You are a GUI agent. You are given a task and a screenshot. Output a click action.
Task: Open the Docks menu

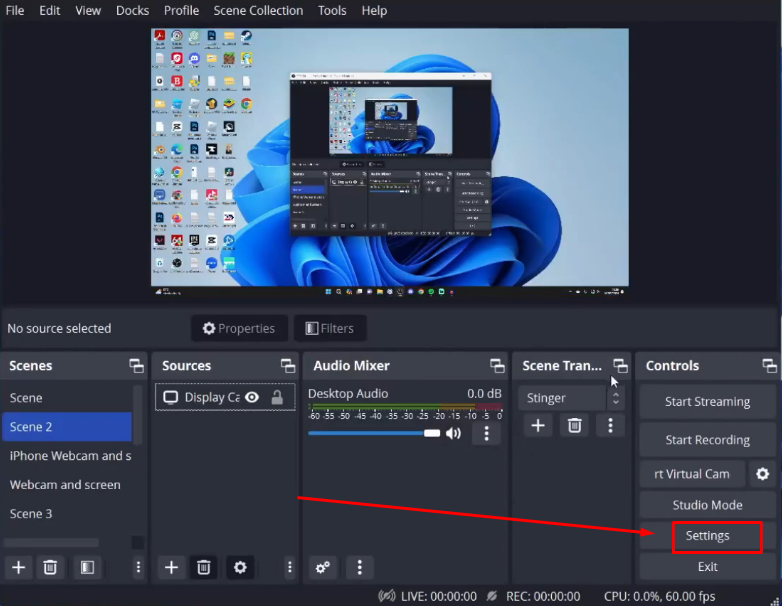(x=132, y=10)
